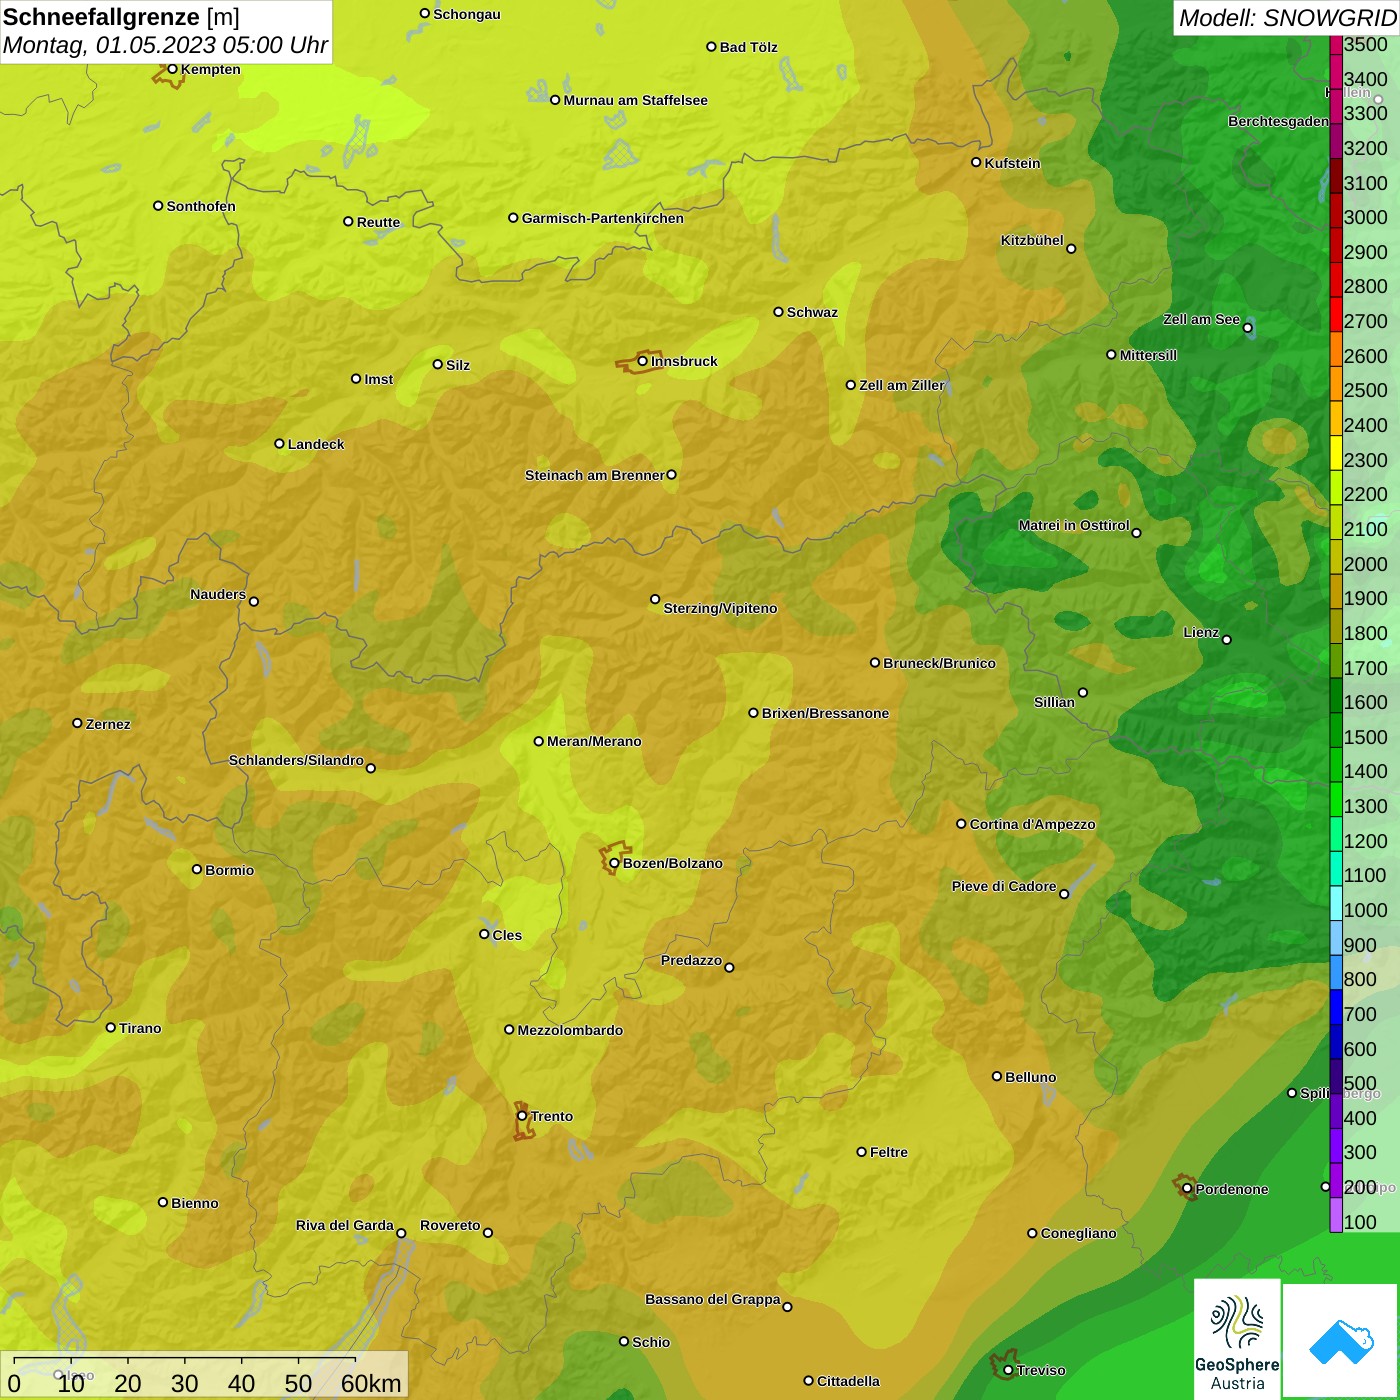Click the Sterzing/Vipiteno label
1400x1400 pixels.
(x=720, y=608)
